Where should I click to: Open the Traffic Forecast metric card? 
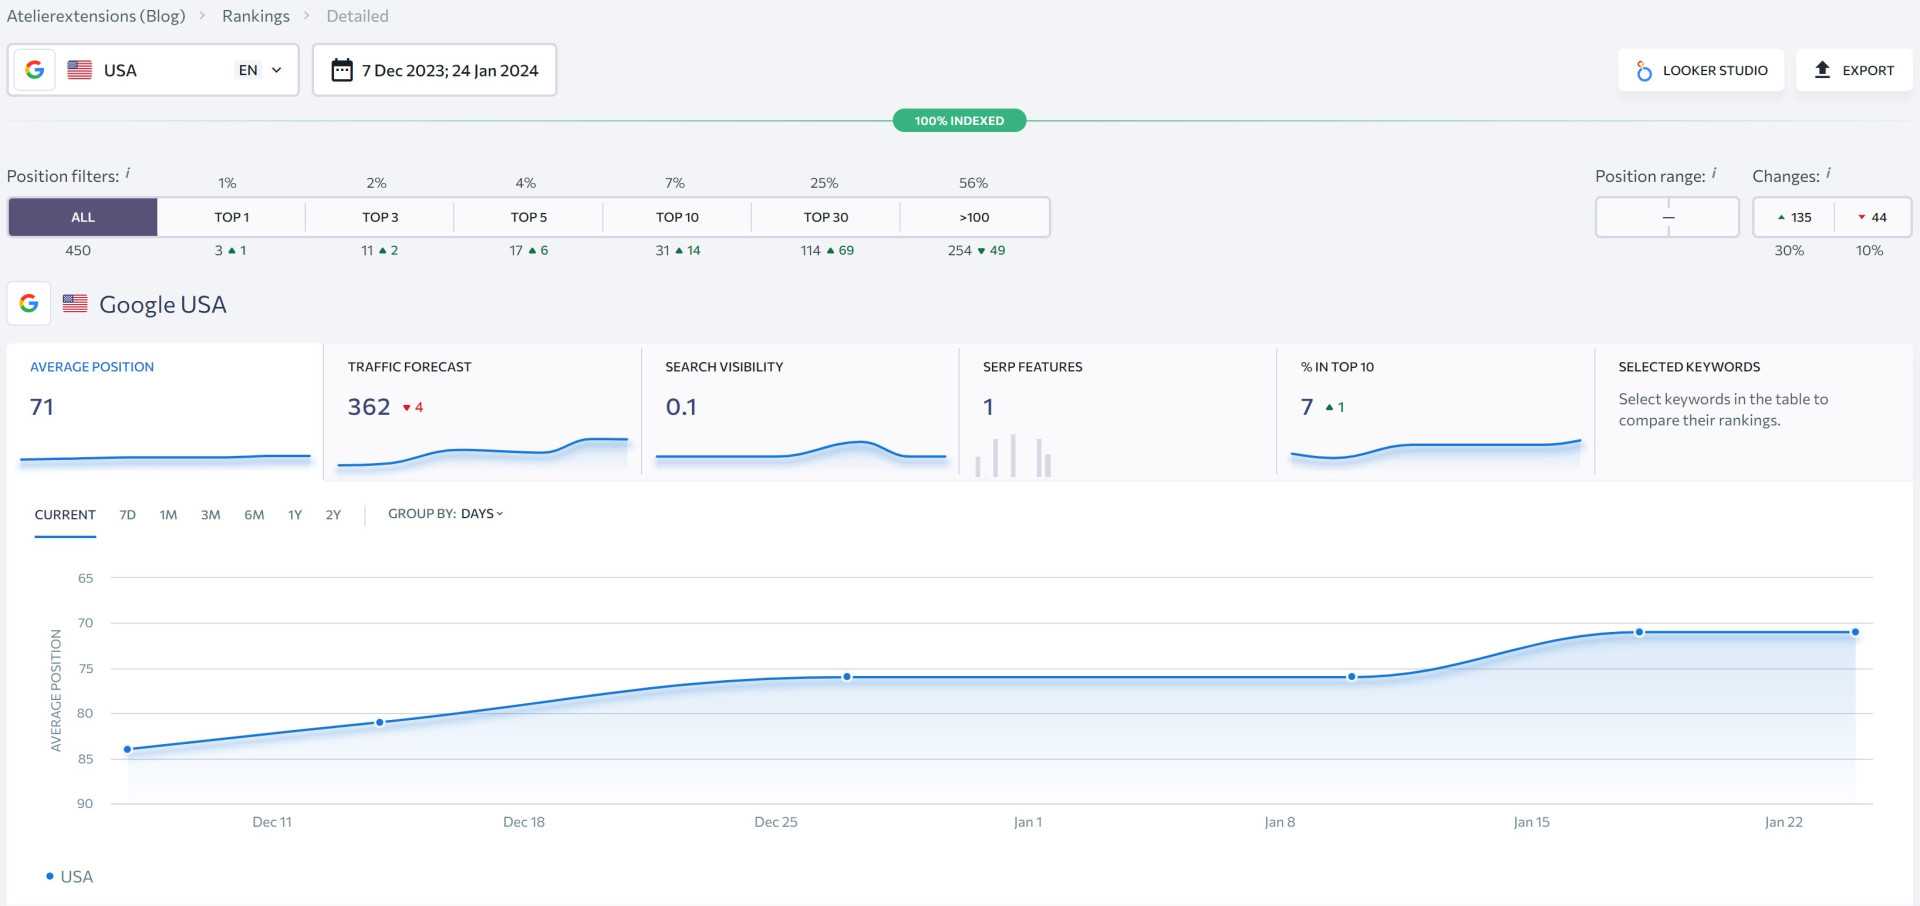point(482,412)
